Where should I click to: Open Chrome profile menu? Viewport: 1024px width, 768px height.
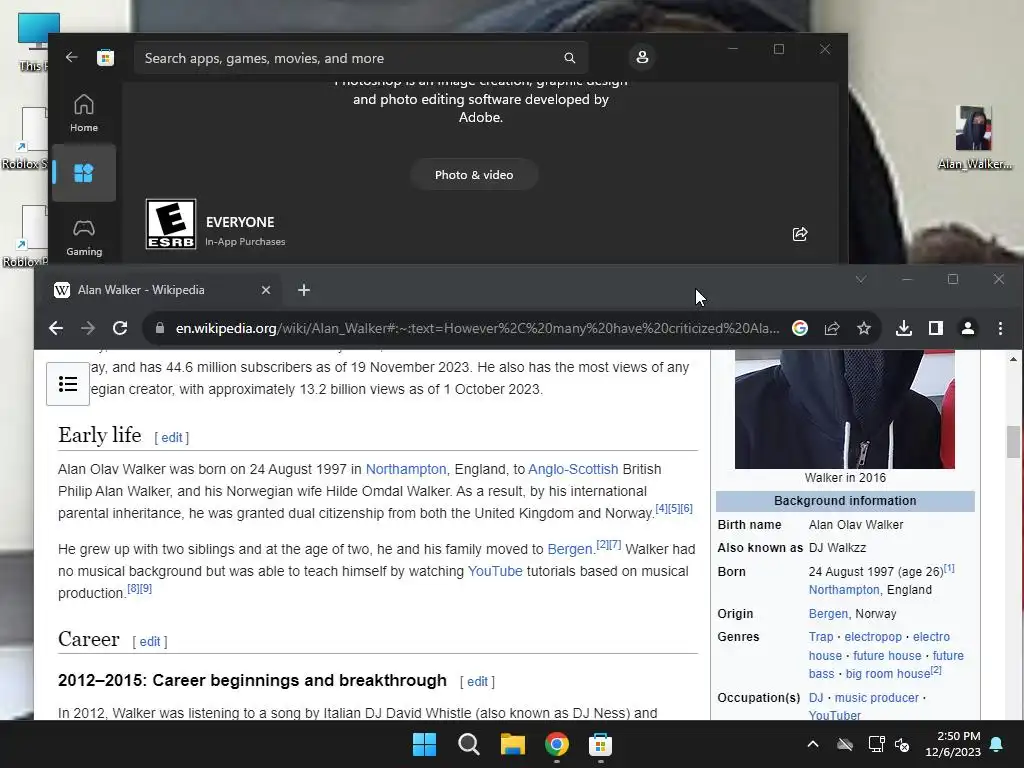pyautogui.click(x=968, y=328)
